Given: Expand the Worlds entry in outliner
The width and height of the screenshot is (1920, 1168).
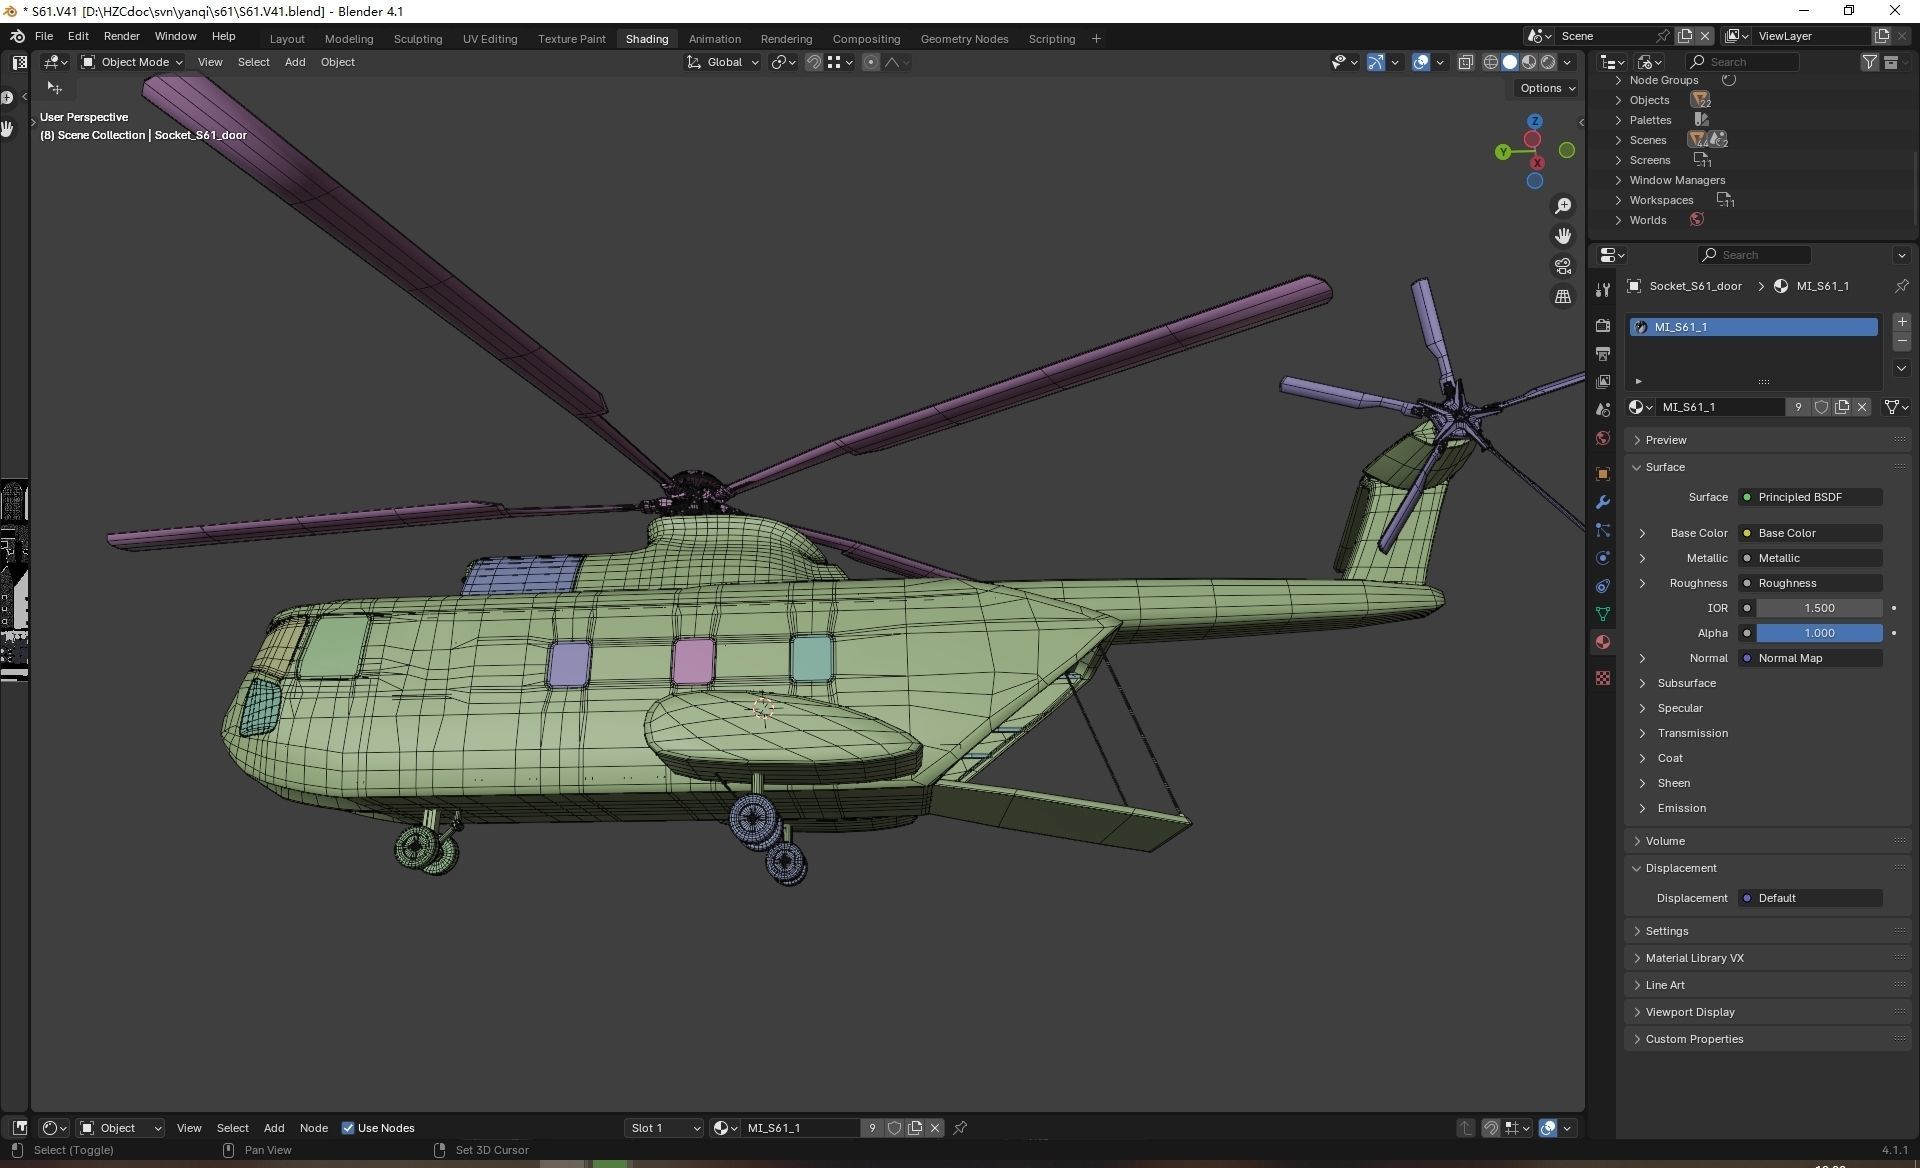Looking at the screenshot, I should (1618, 220).
